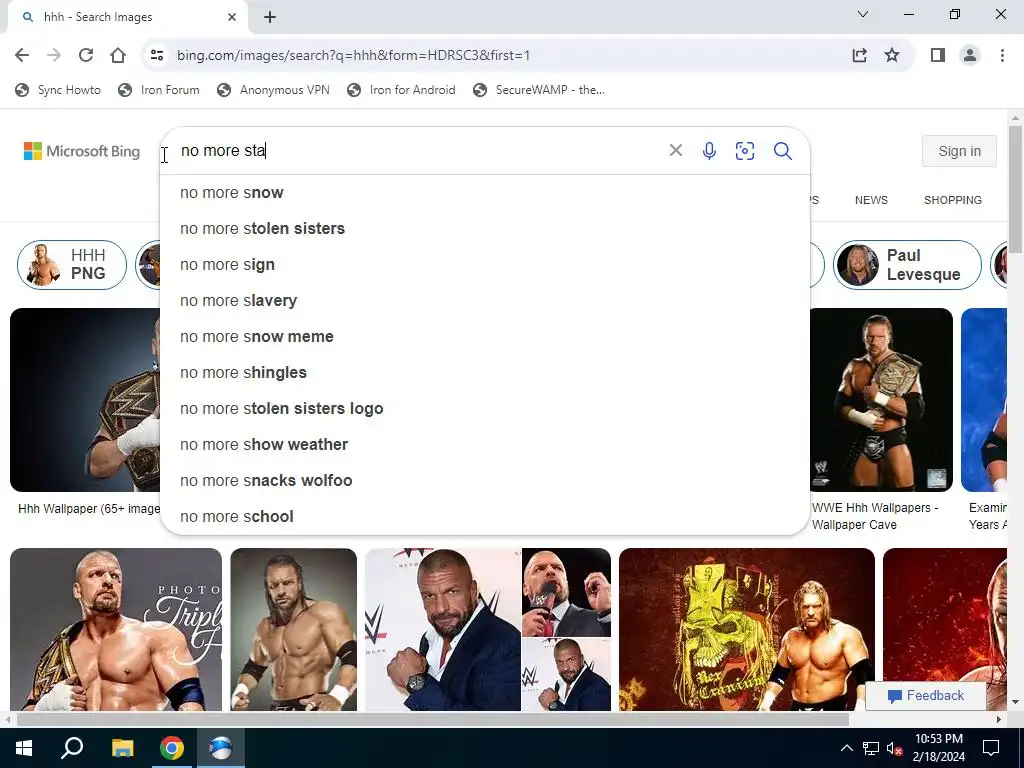Open the profile avatar menu
Image resolution: width=1024 pixels, height=768 pixels.
[x=970, y=56]
